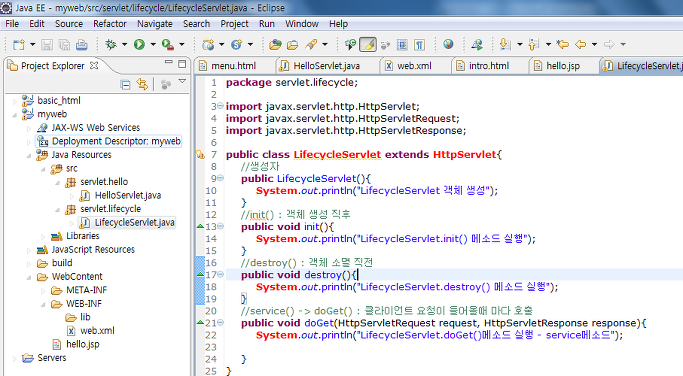
Task: Click the Print toolbar icon
Action: (81, 44)
